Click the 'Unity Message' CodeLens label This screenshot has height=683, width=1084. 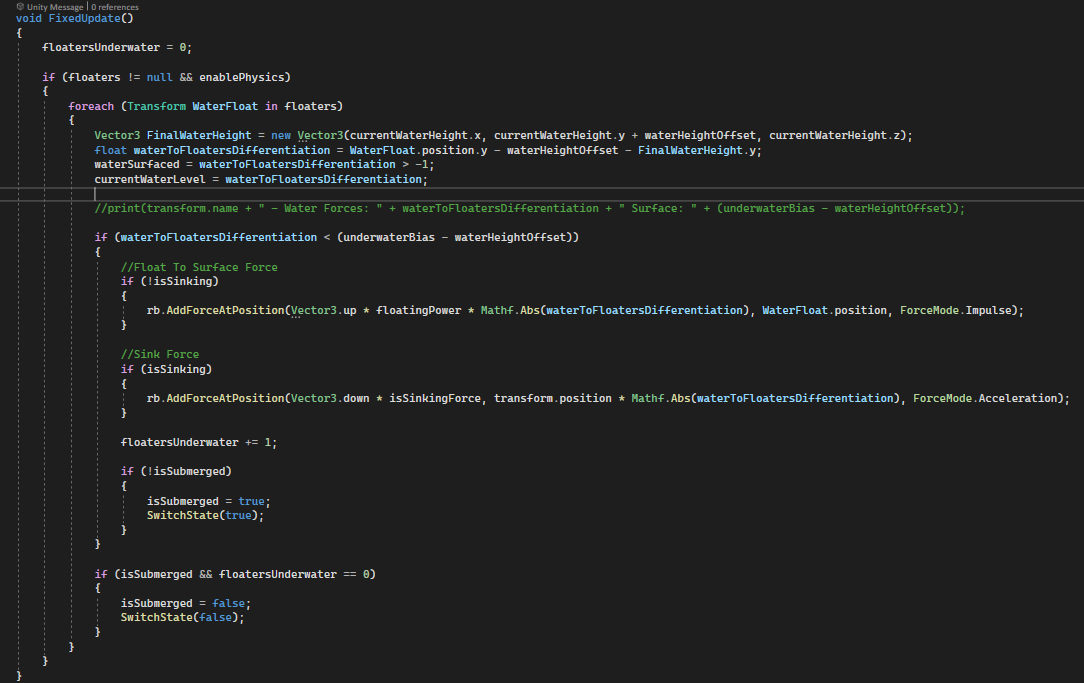(55, 7)
